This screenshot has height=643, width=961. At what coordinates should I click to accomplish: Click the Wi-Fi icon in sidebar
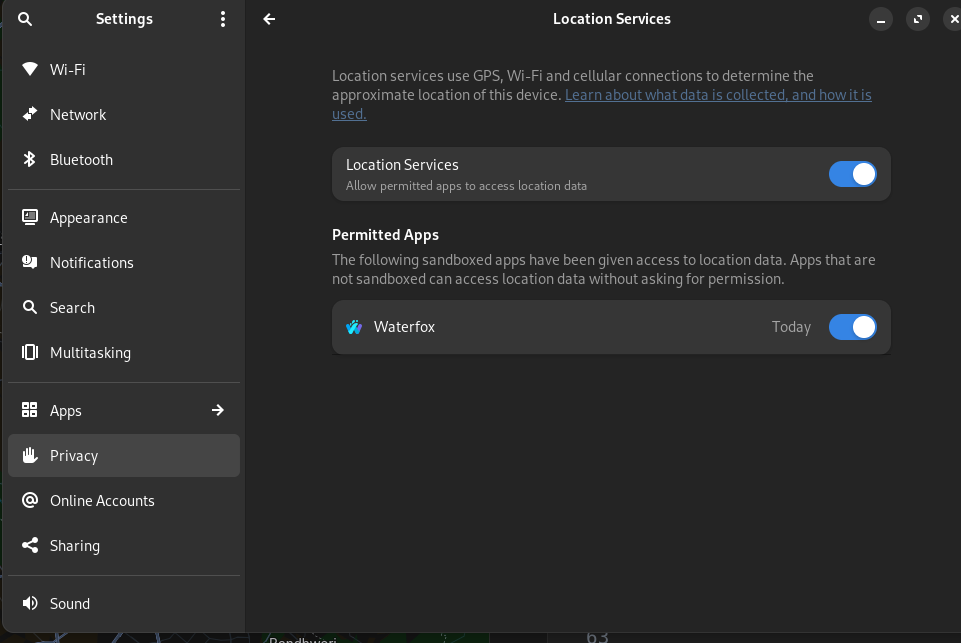29,69
